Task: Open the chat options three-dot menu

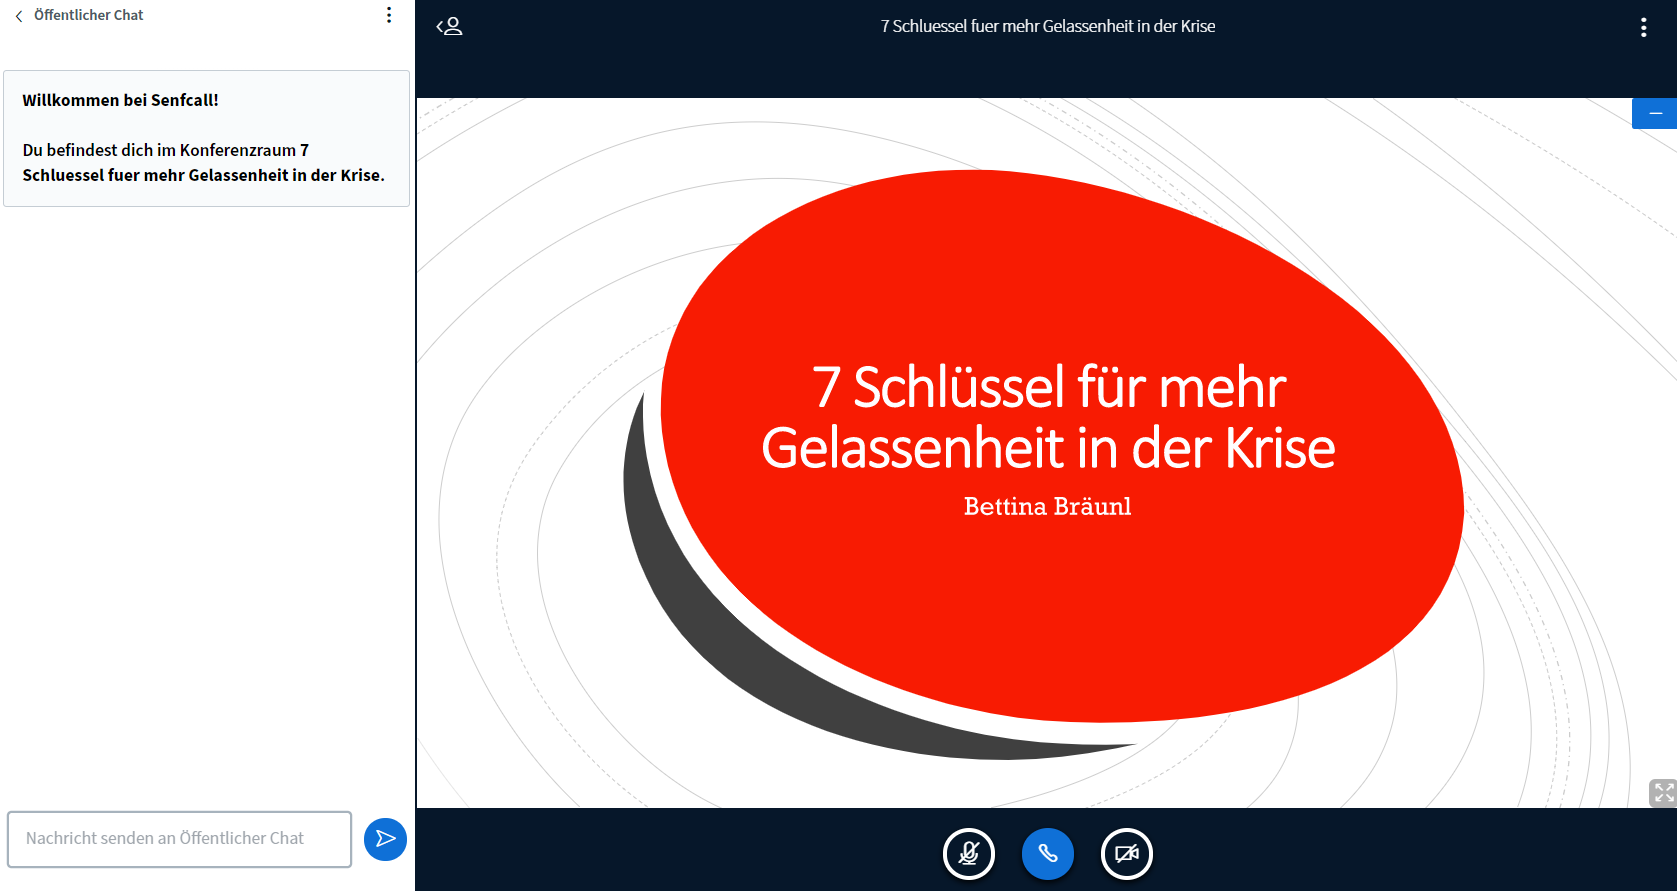Action: (389, 15)
